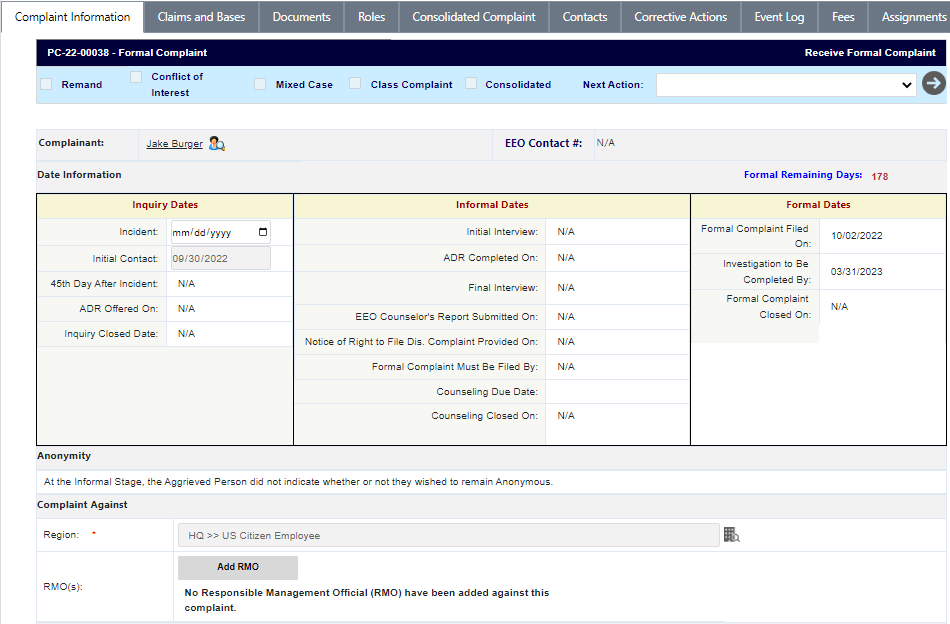Enable the Conflict of Interest checkbox
This screenshot has height=624, width=950.
[x=136, y=77]
